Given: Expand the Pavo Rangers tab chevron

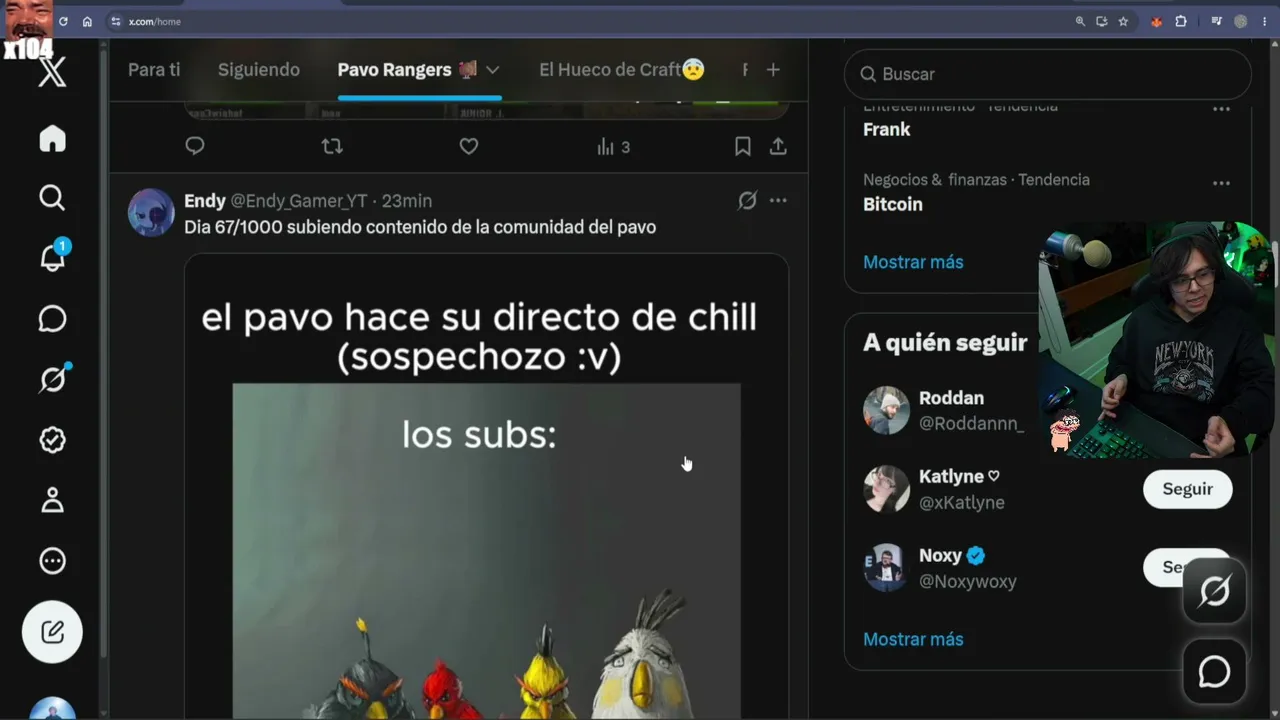Looking at the screenshot, I should tap(492, 70).
